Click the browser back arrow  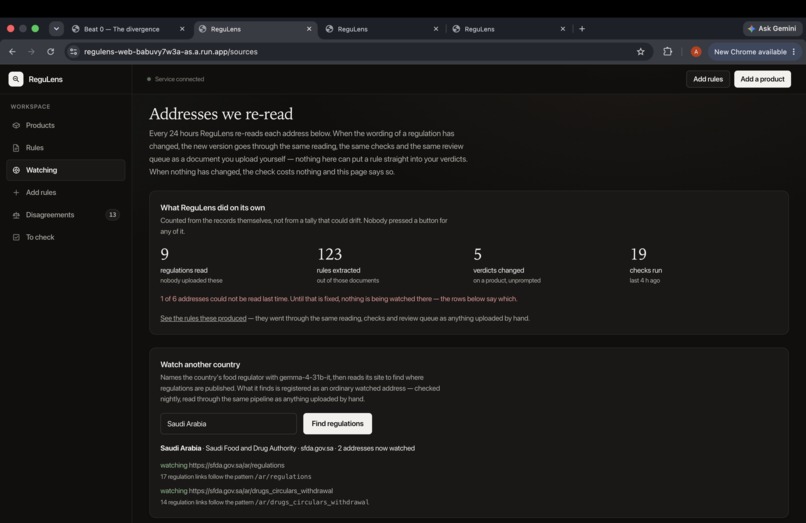coord(12,51)
